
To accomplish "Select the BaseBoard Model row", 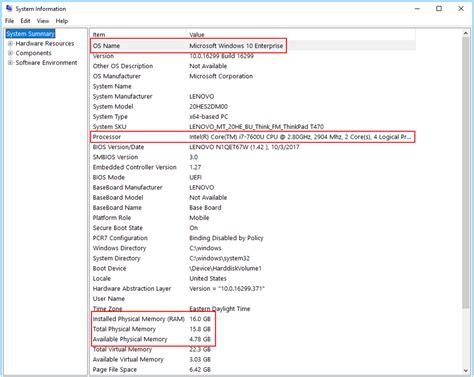I will coord(253,197).
